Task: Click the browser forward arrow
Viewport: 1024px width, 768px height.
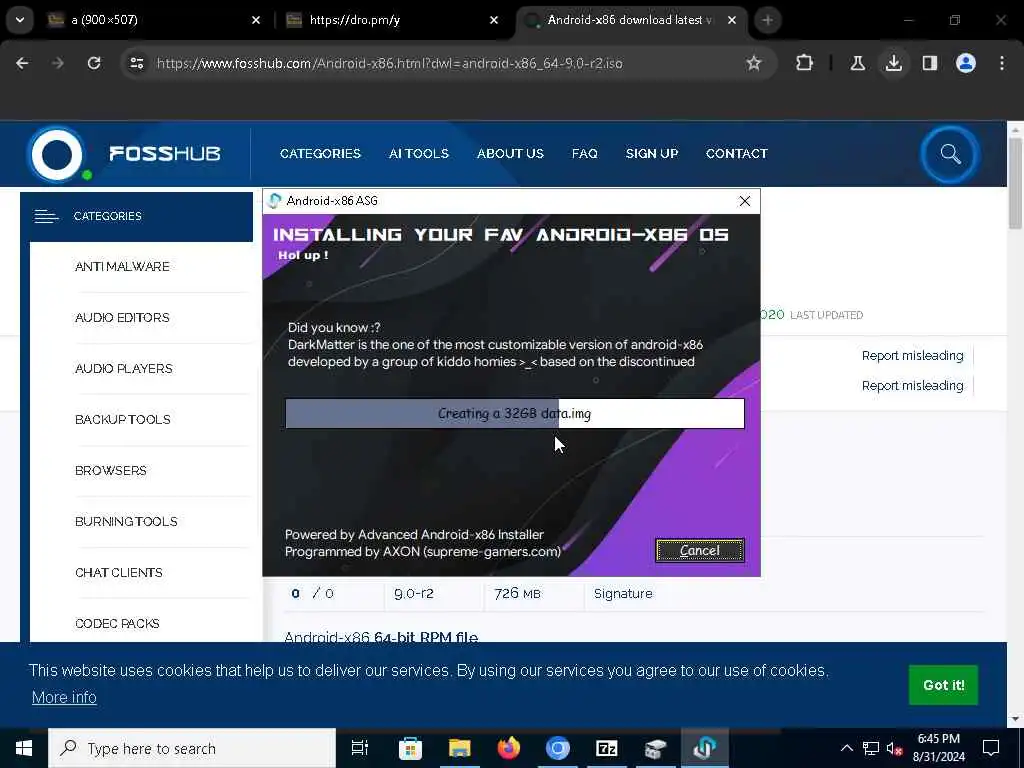Action: click(x=57, y=63)
